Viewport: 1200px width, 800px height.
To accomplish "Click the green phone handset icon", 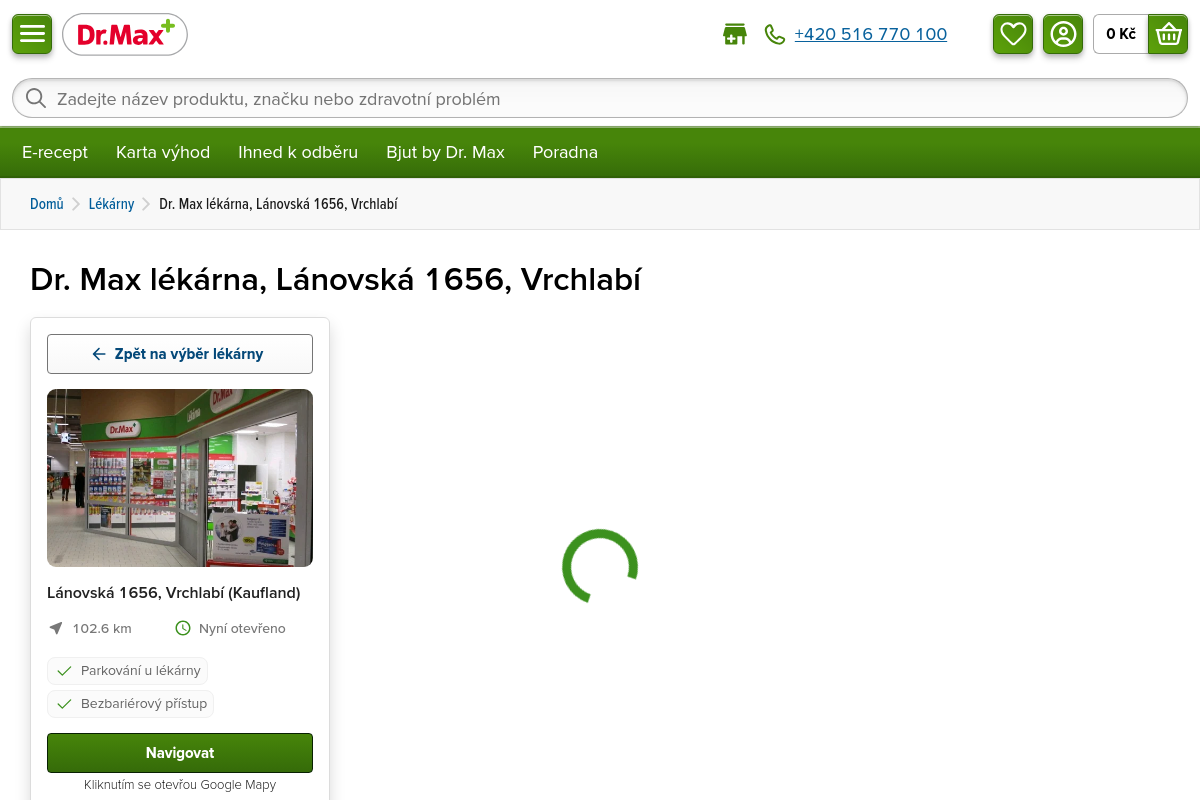I will tap(775, 34).
